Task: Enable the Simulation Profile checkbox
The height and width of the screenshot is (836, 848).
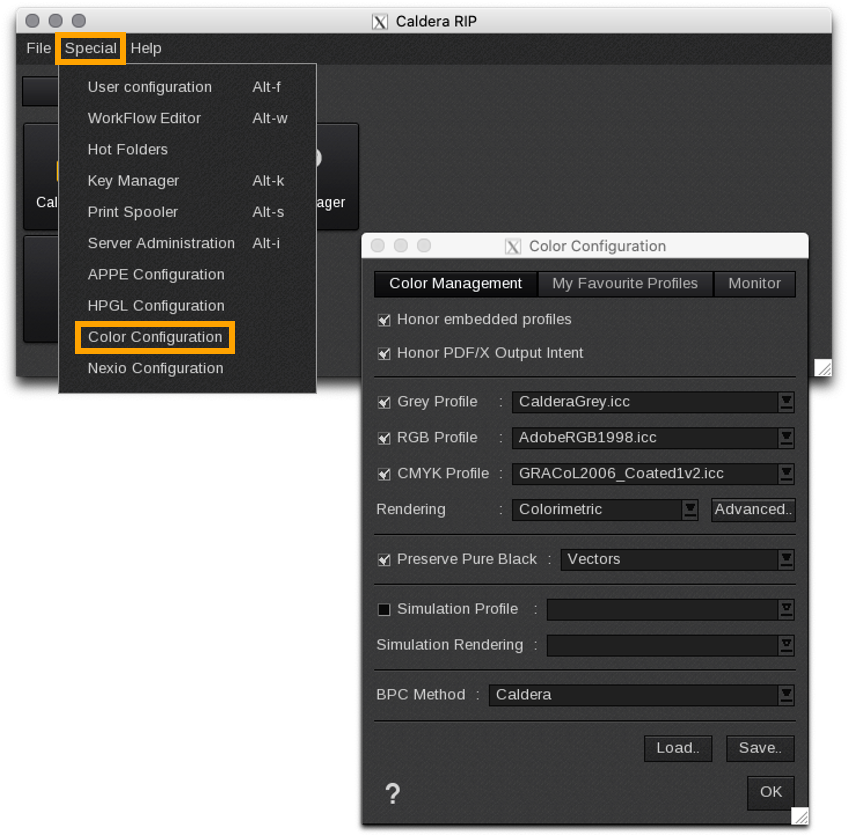Action: [384, 609]
